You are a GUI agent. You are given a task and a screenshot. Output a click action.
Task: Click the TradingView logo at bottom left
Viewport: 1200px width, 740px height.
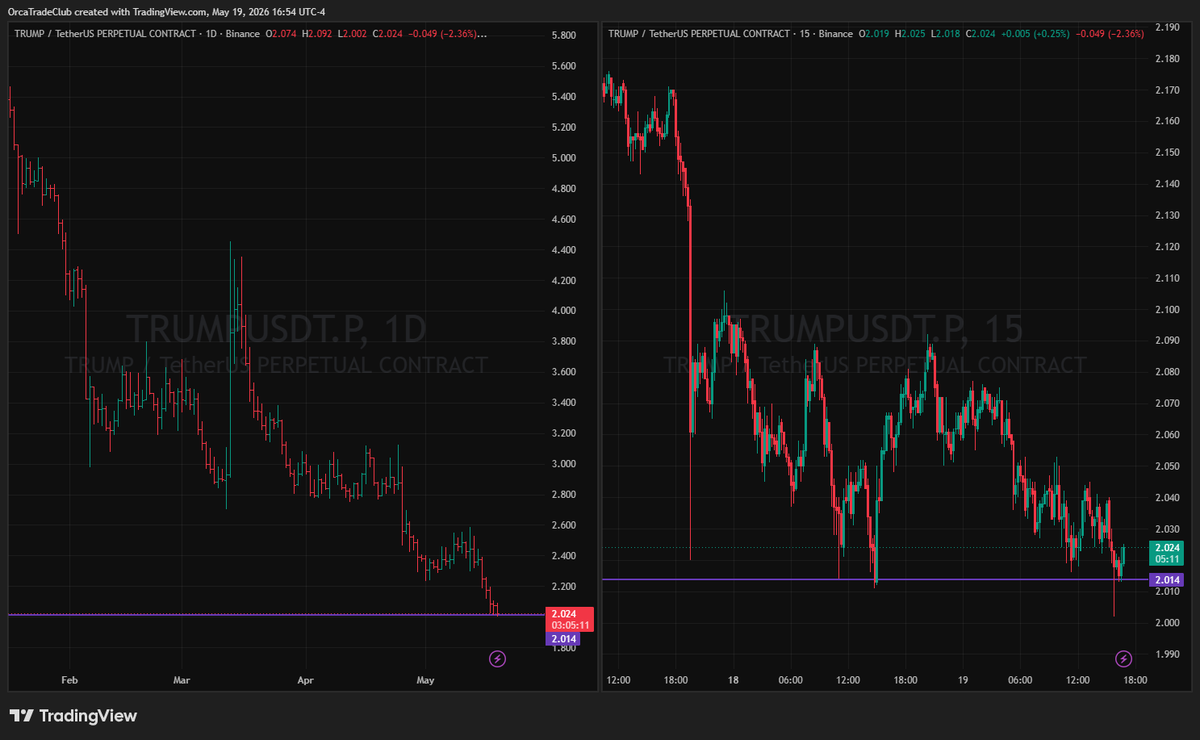(73, 716)
